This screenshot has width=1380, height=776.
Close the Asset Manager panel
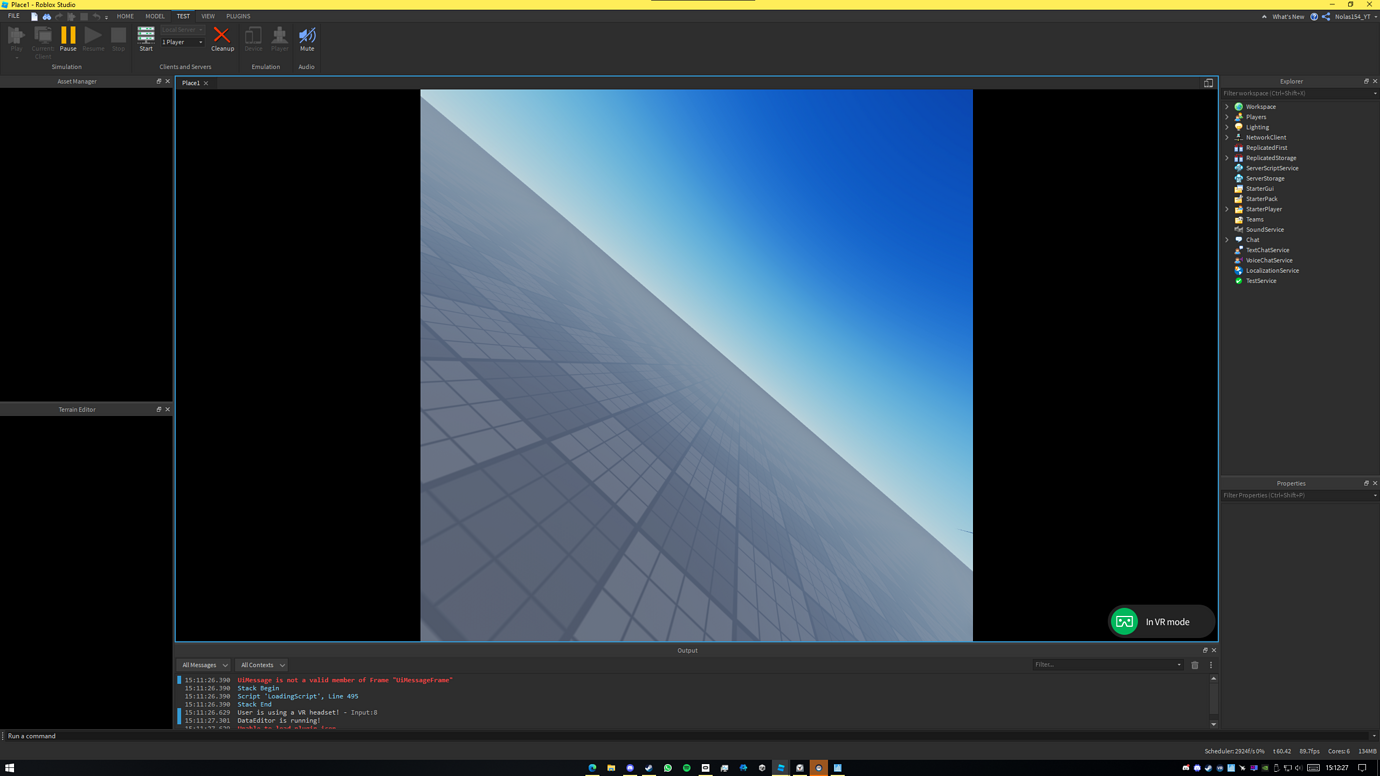pos(167,81)
